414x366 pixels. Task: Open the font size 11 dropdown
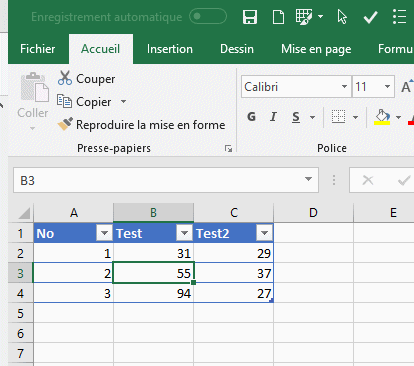click(387, 87)
